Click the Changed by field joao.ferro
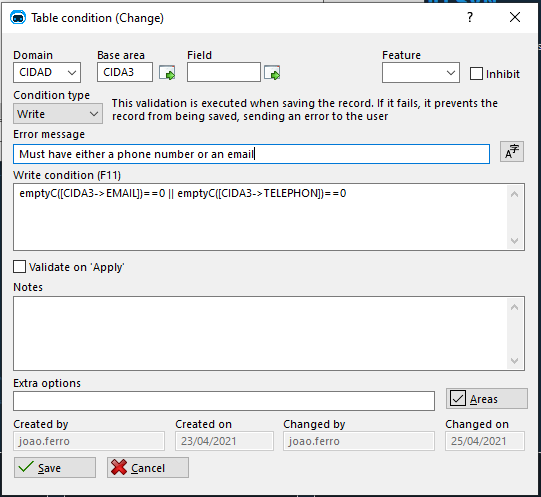Viewport: 541px width, 497px height. 359,441
